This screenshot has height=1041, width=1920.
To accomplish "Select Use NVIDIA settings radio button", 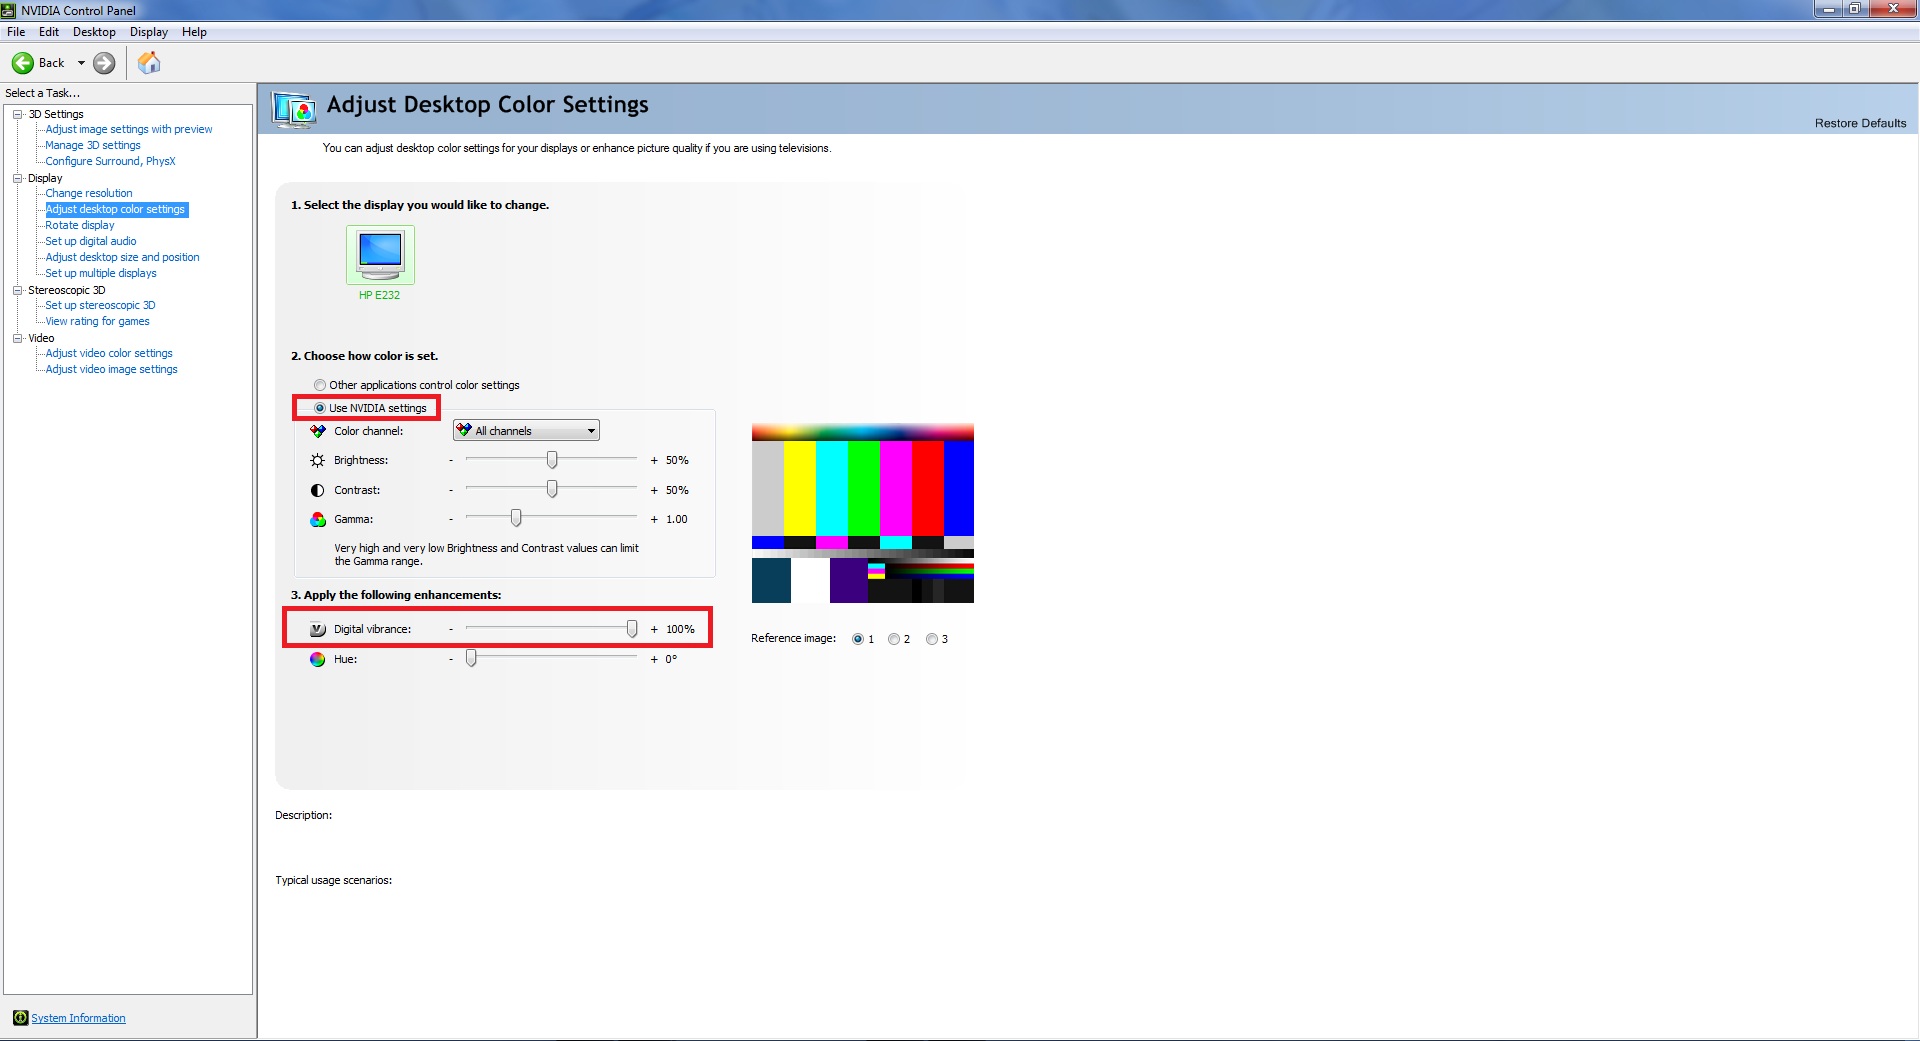I will tap(320, 408).
